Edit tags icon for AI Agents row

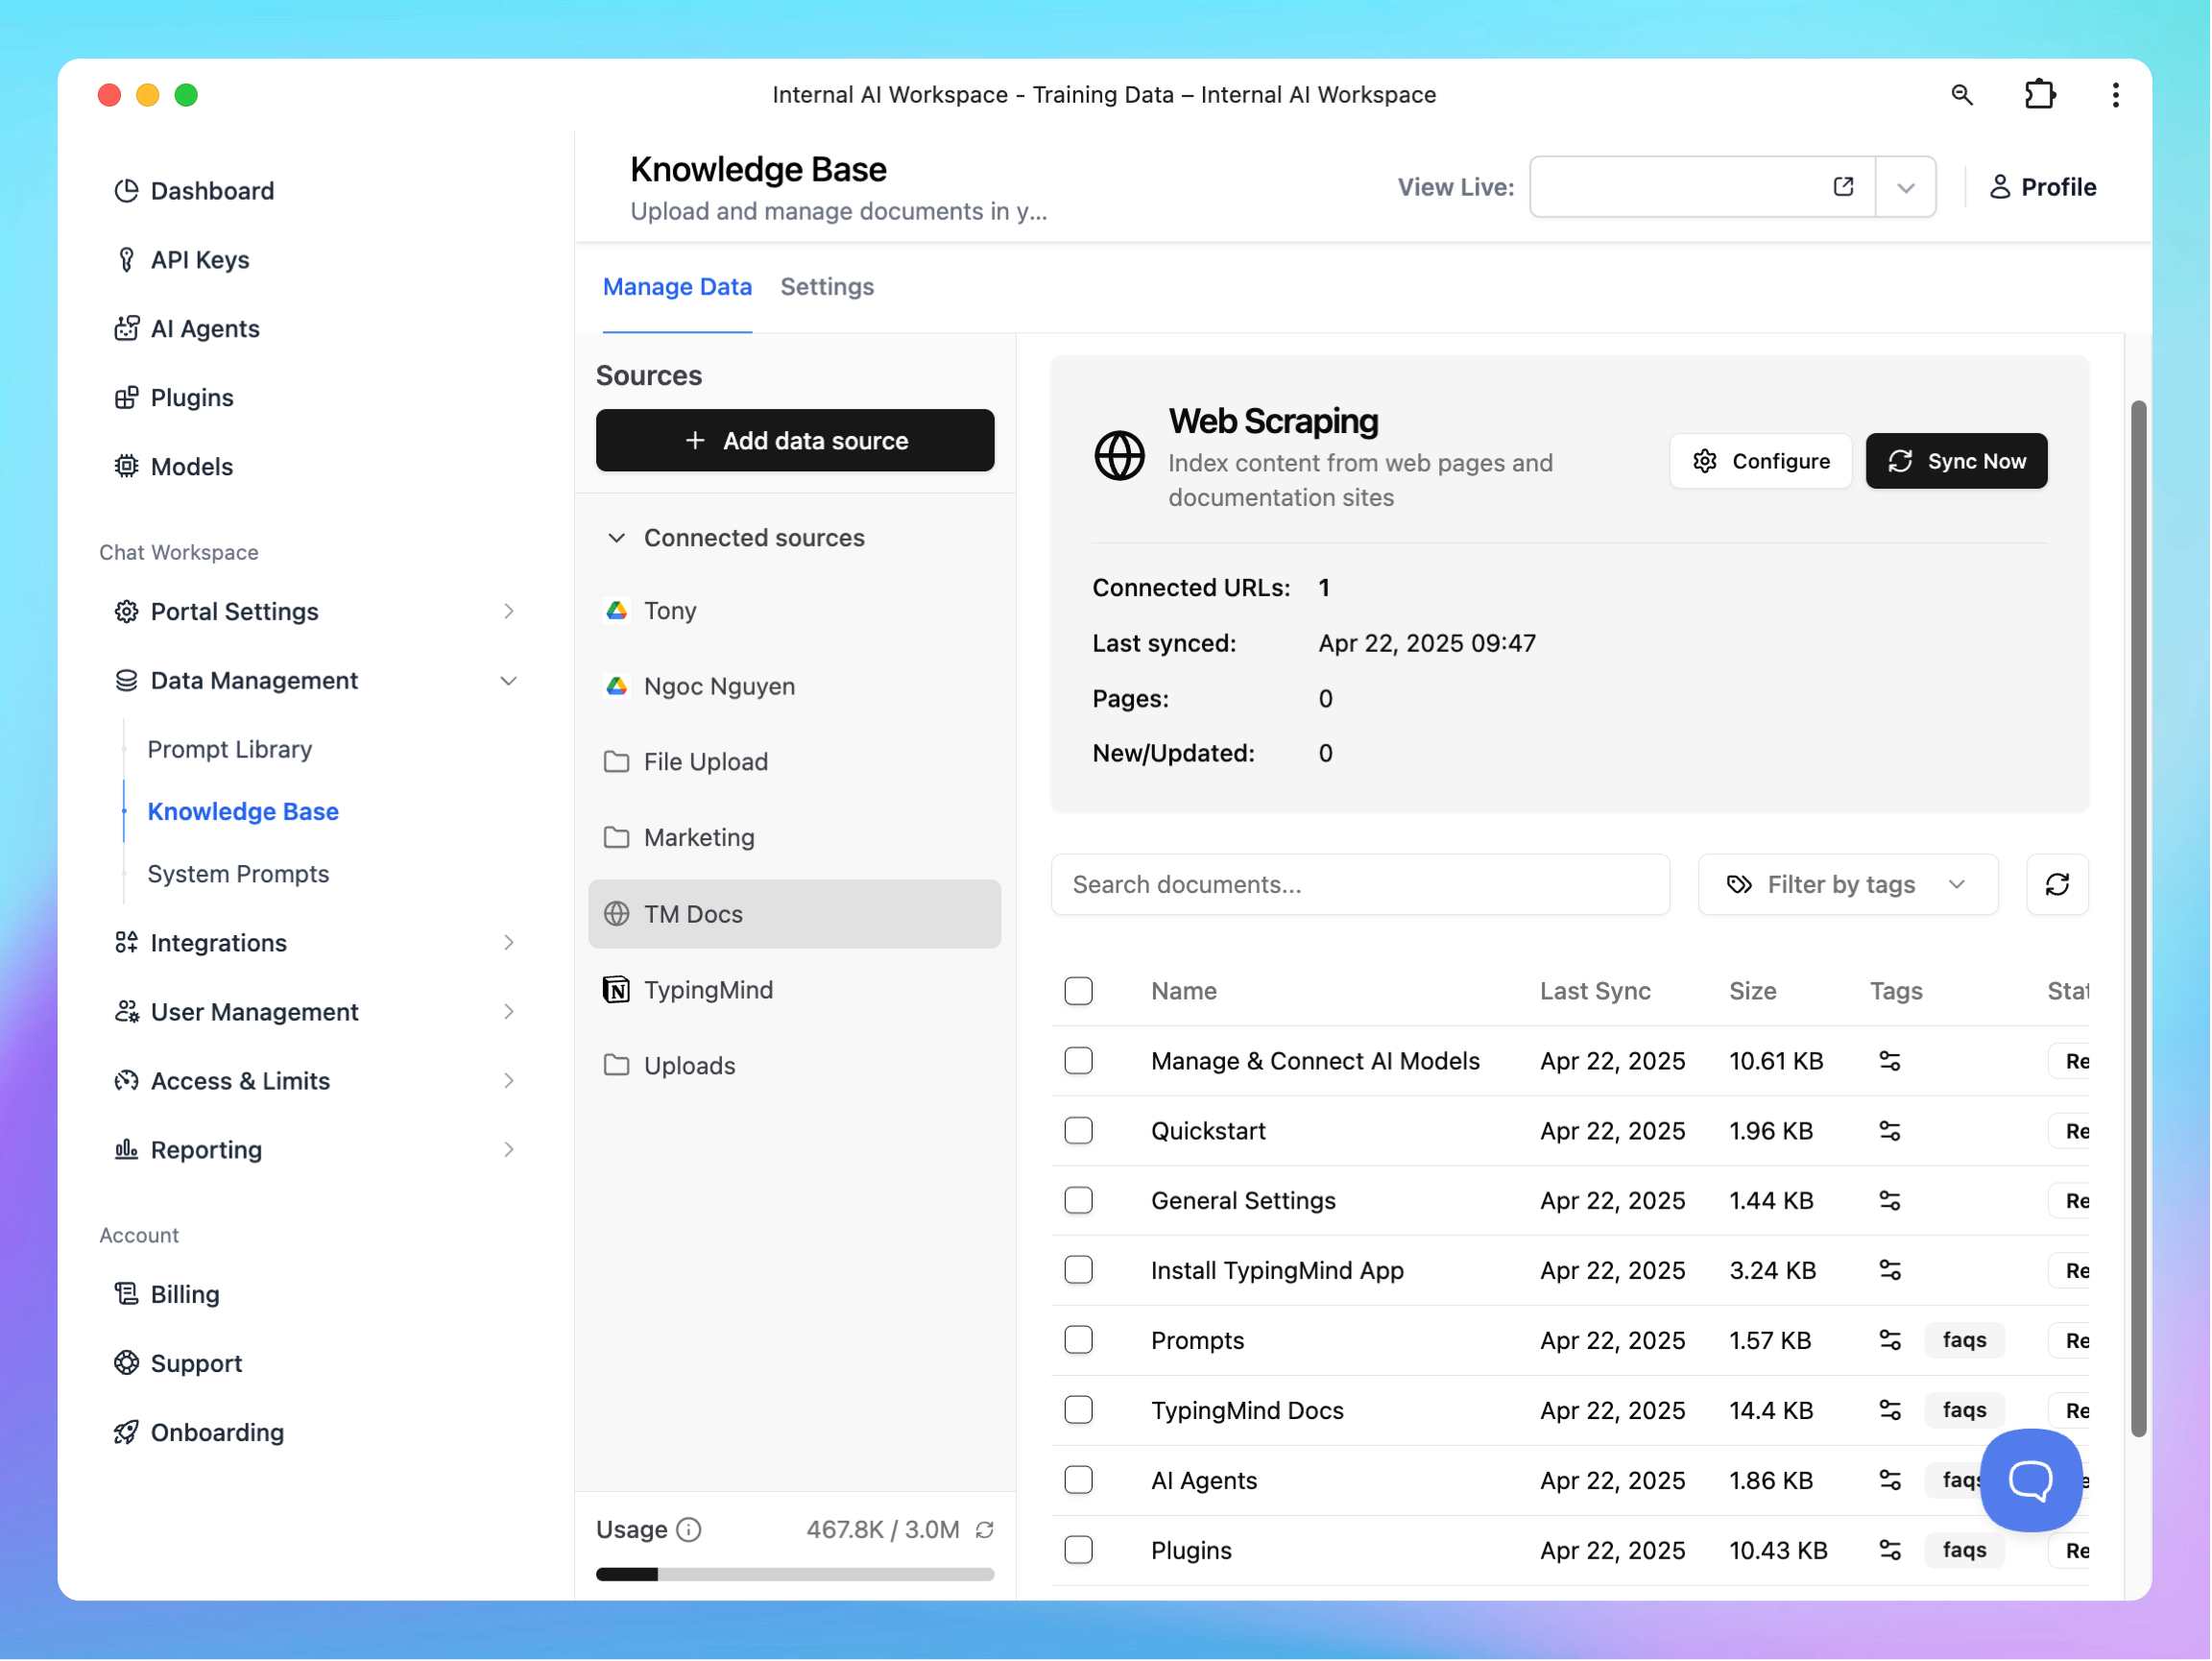(x=1889, y=1481)
